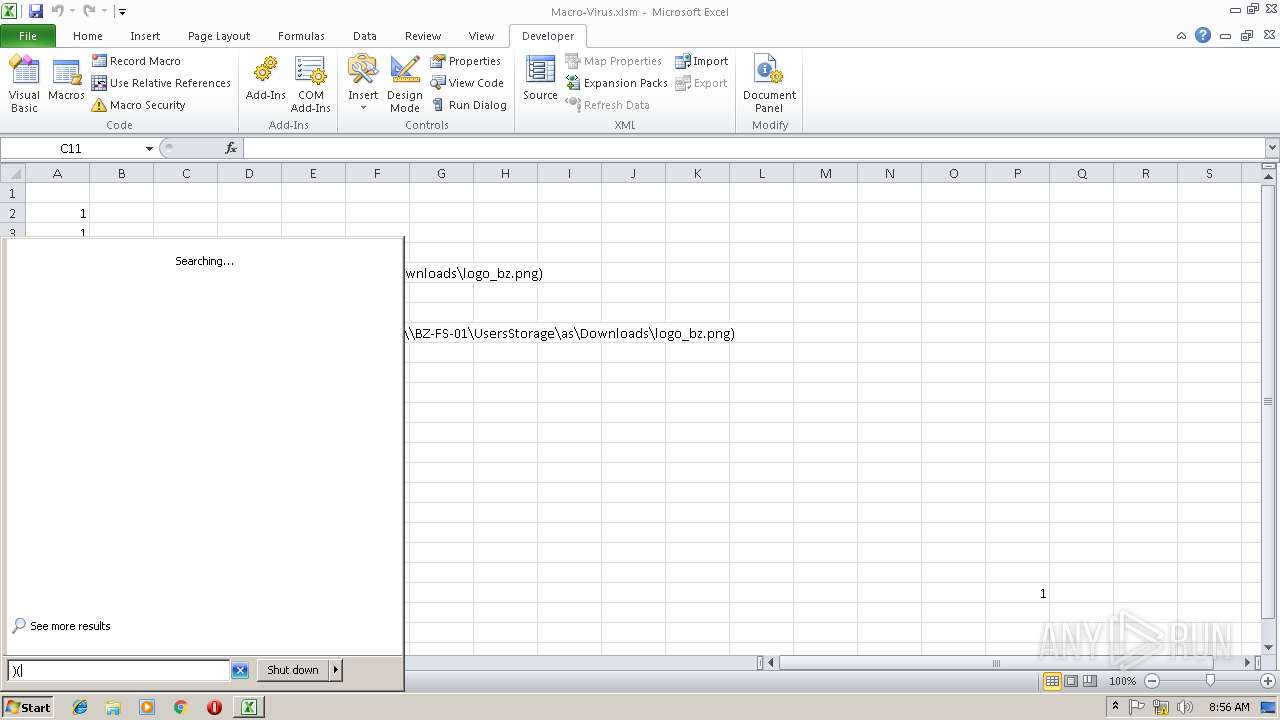Switch to the Home tab

tap(88, 36)
